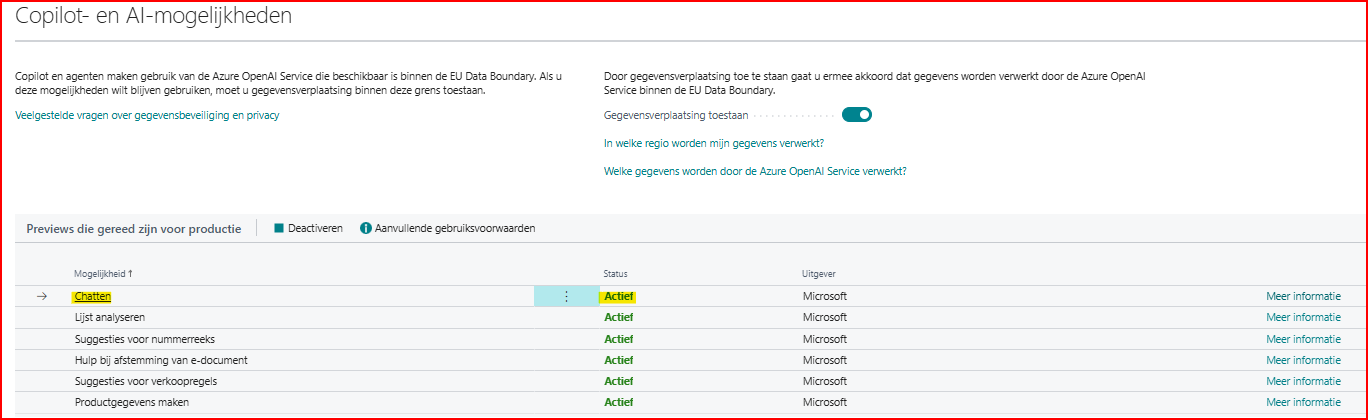Screen dimensions: 1368x420
Task: Open the Chatten capability link
Action: coord(92,296)
